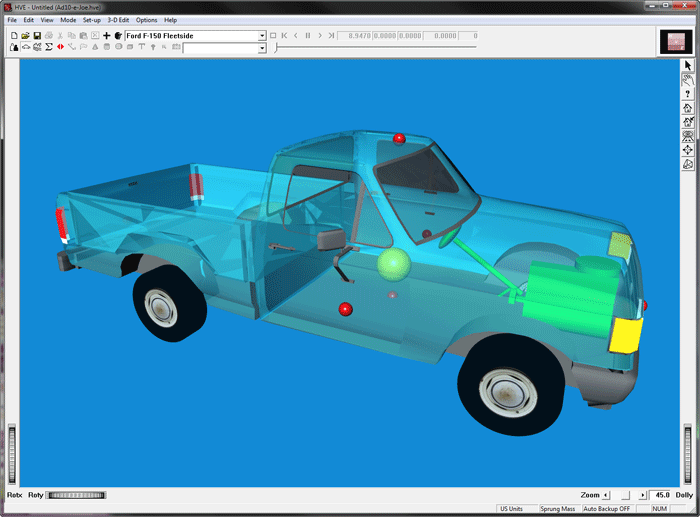Click the question mark help tool
This screenshot has width=700, height=517.
[688, 94]
